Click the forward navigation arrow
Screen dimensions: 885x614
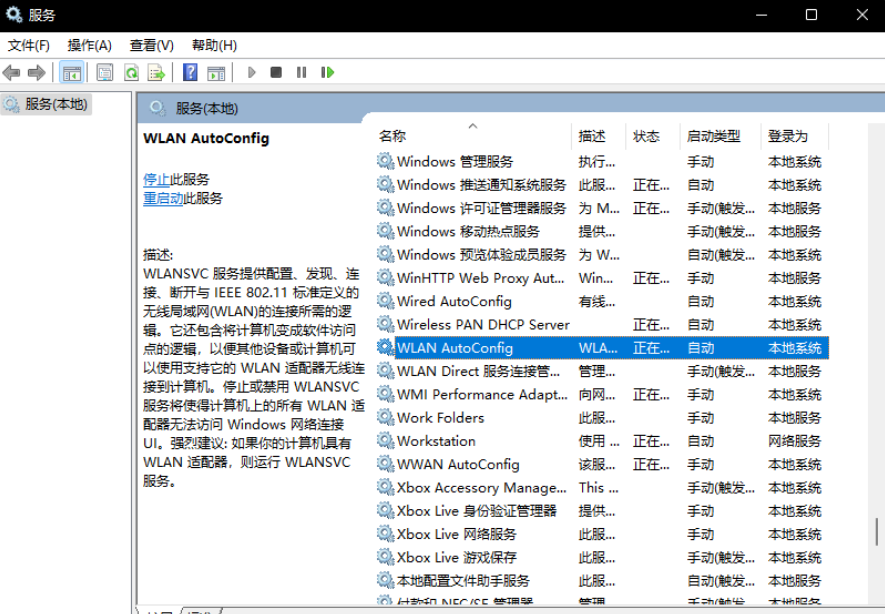pyautogui.click(x=35, y=72)
